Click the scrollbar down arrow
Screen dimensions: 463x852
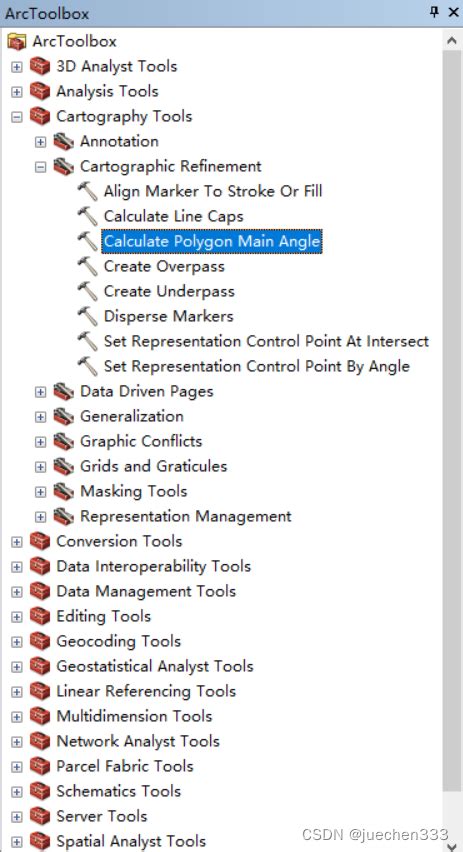tap(452, 844)
